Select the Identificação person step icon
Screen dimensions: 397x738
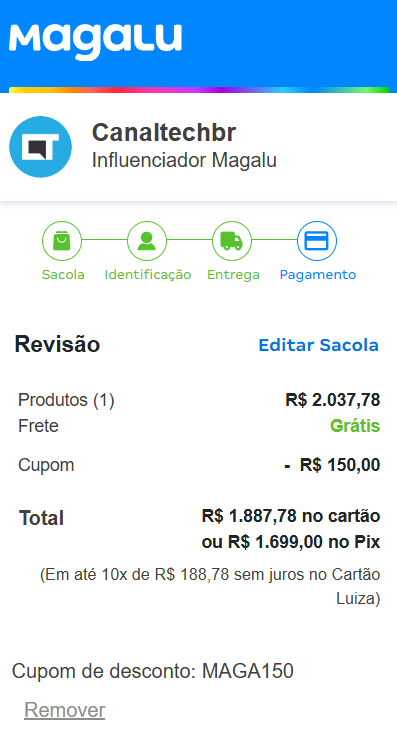pos(147,241)
